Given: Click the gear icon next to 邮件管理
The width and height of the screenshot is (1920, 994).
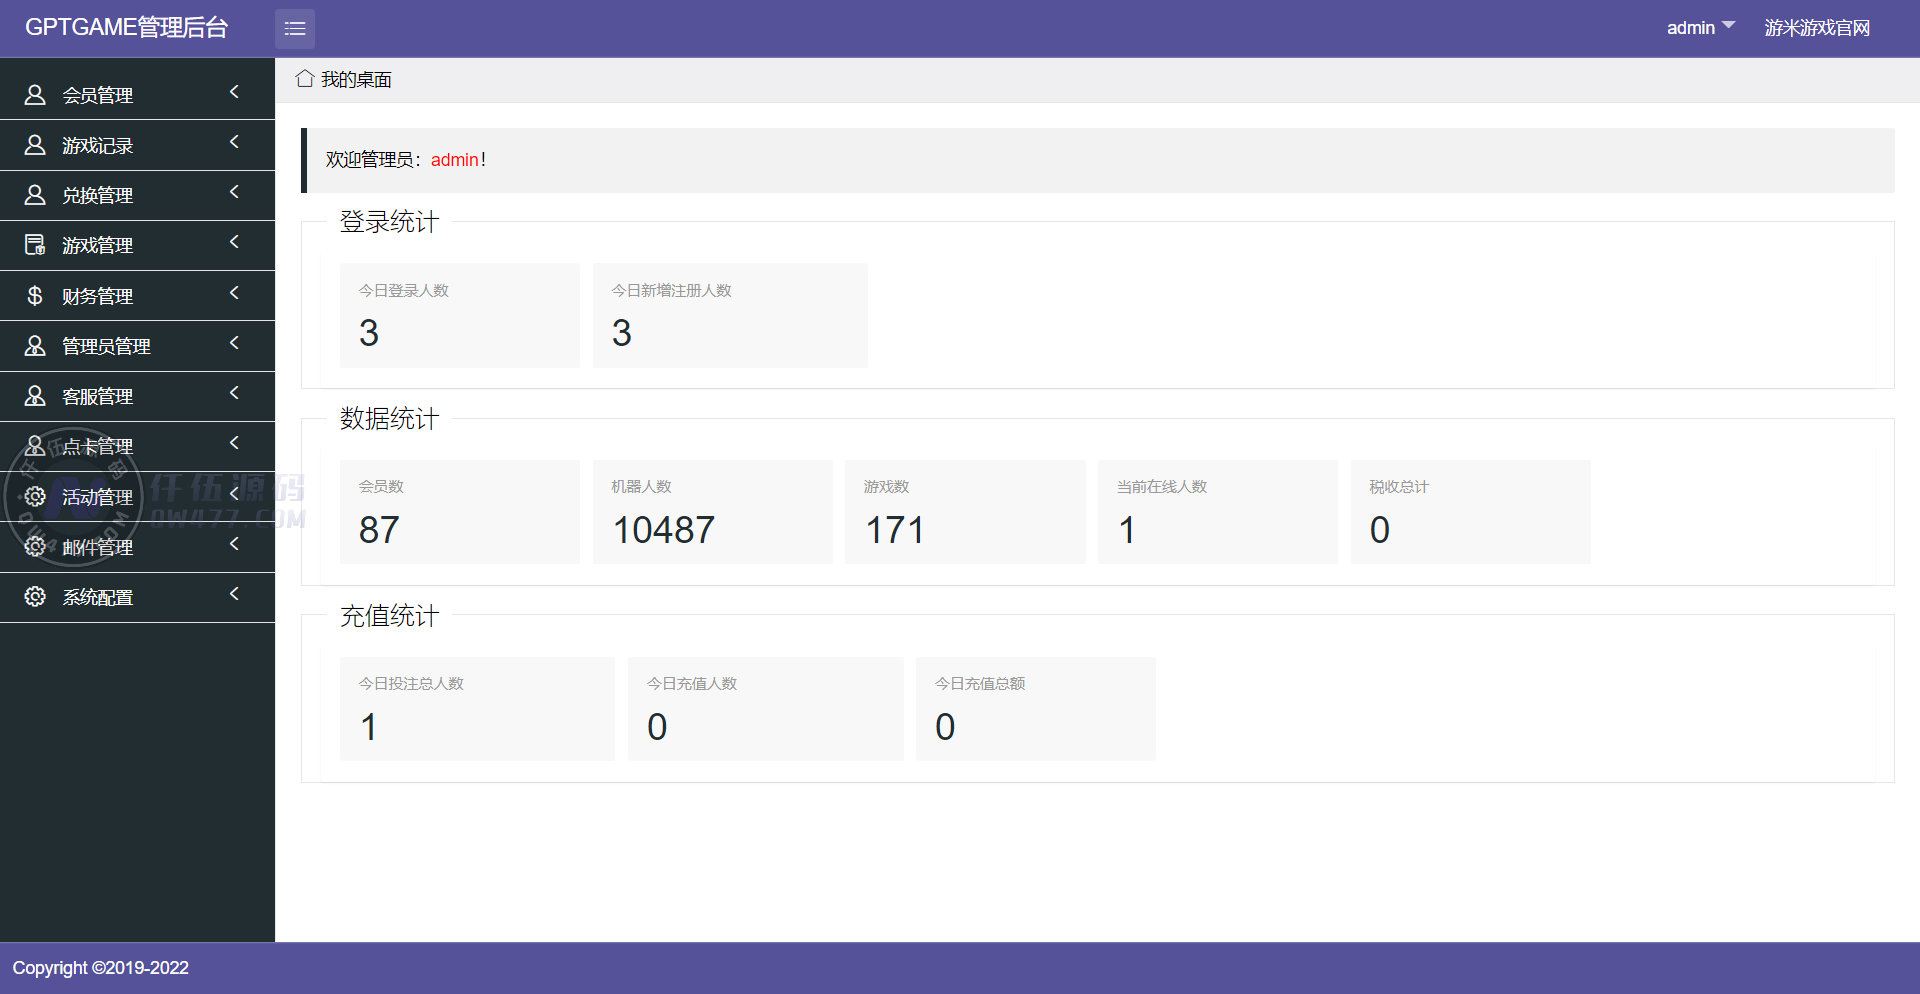Looking at the screenshot, I should click(35, 547).
